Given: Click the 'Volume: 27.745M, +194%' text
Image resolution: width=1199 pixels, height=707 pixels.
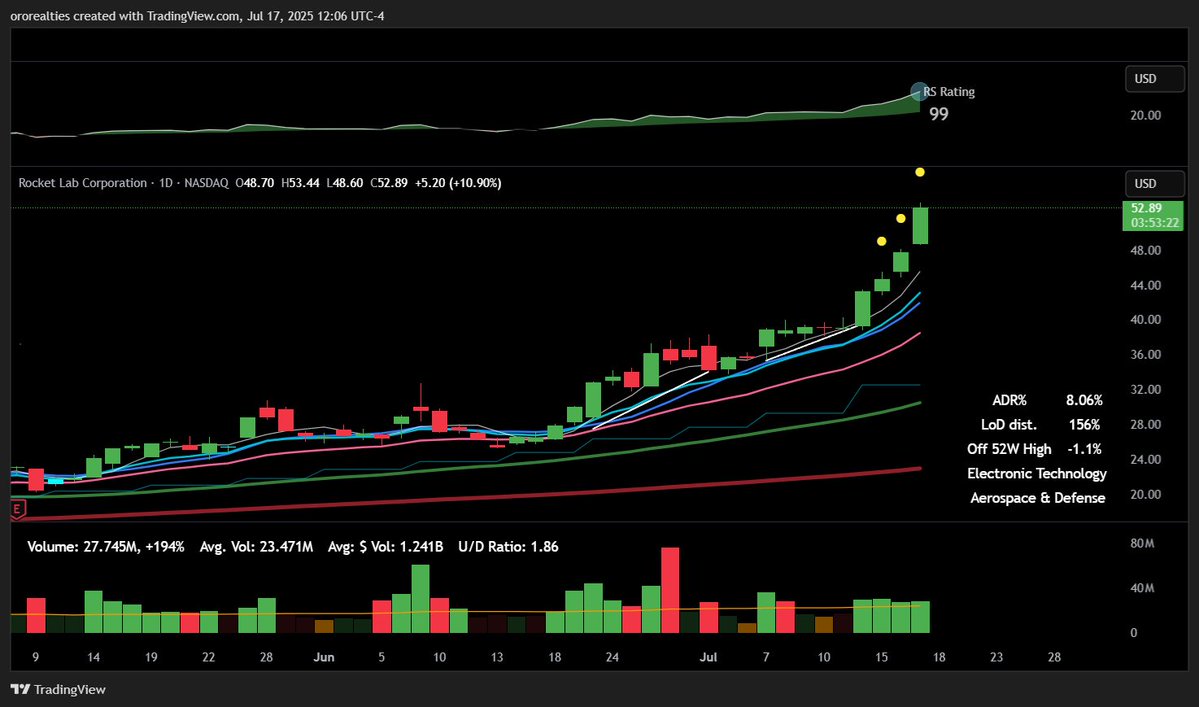Looking at the screenshot, I should (x=106, y=546).
